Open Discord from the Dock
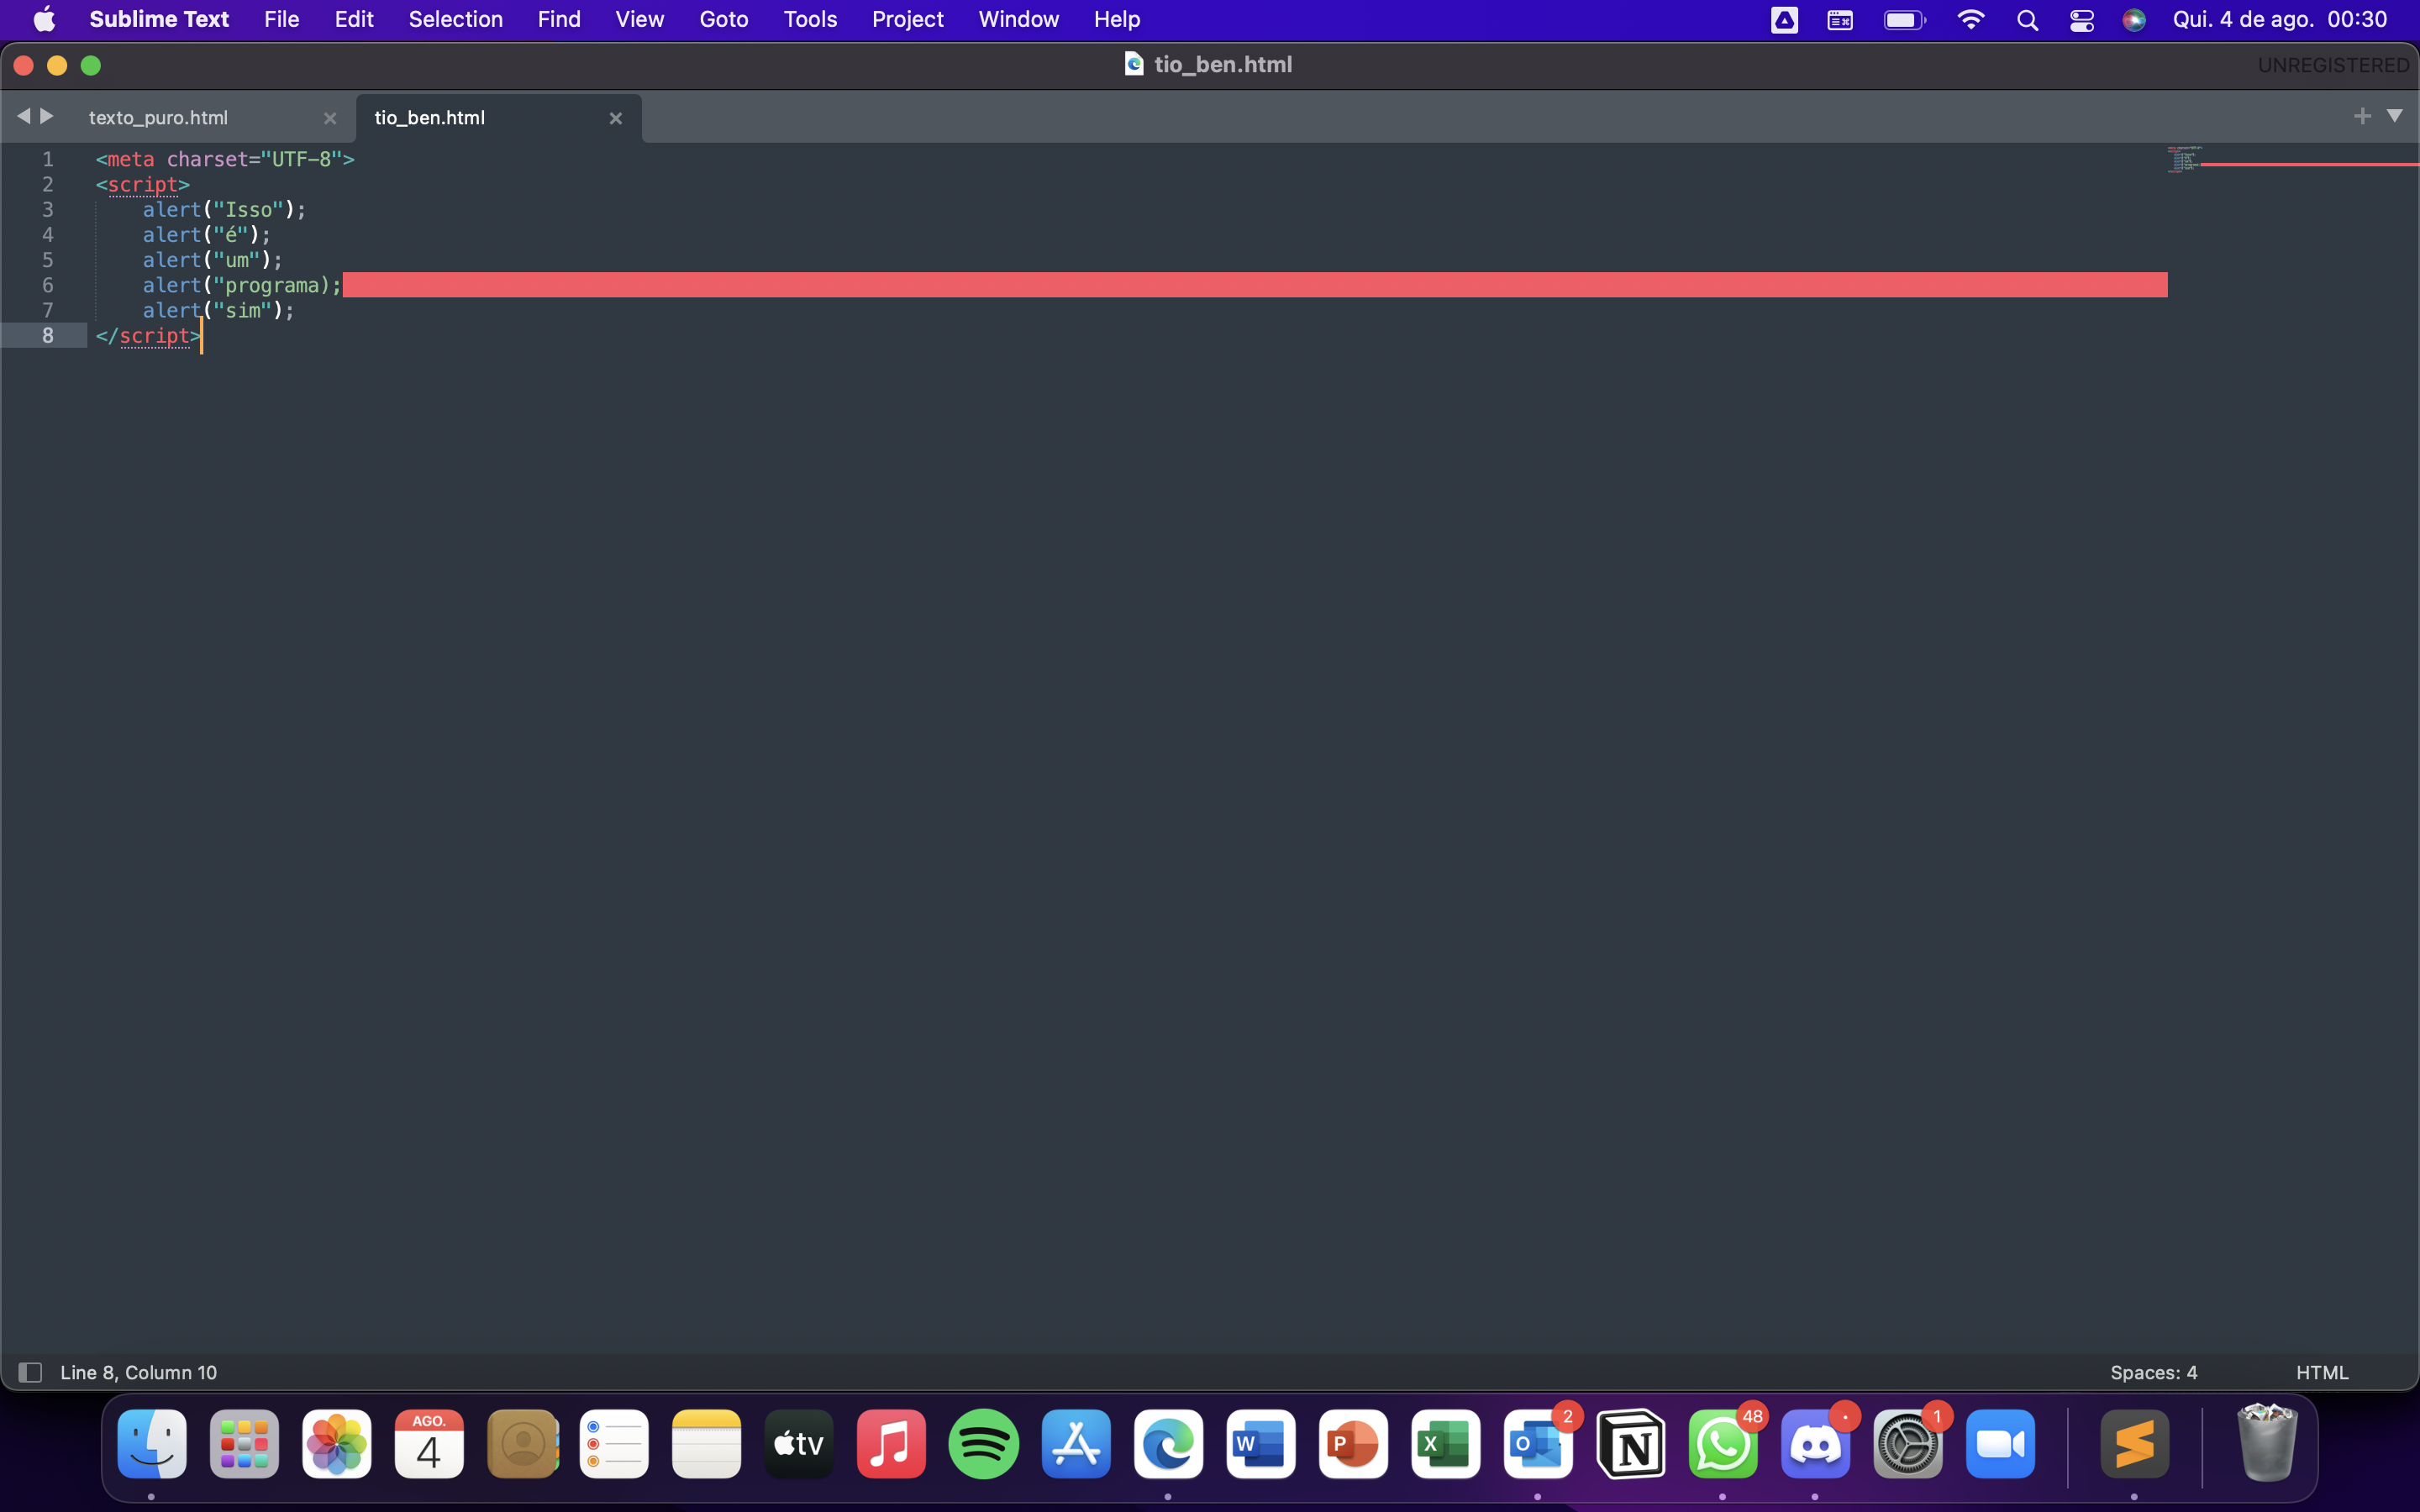Image resolution: width=2420 pixels, height=1512 pixels. [x=1815, y=1444]
